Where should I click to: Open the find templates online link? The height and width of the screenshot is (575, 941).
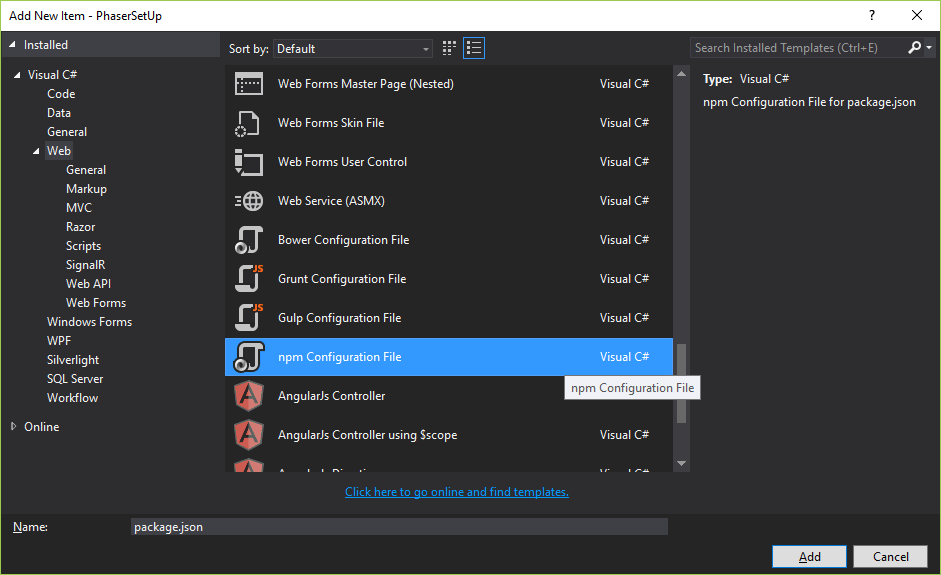457,492
